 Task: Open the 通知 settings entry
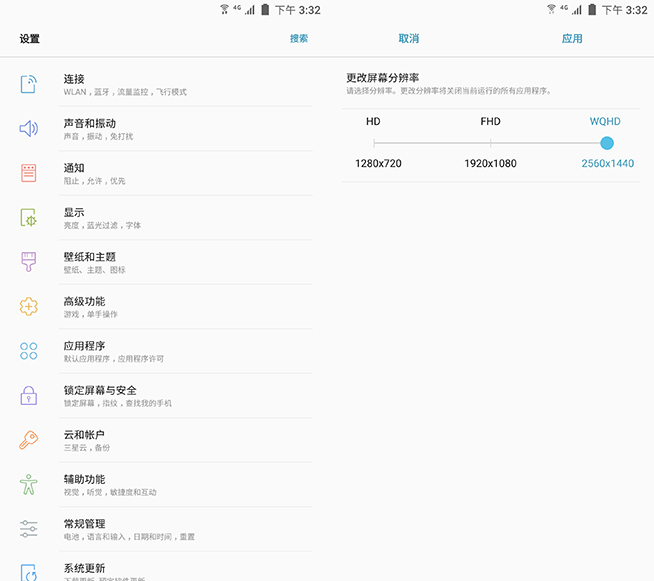[x=186, y=173]
